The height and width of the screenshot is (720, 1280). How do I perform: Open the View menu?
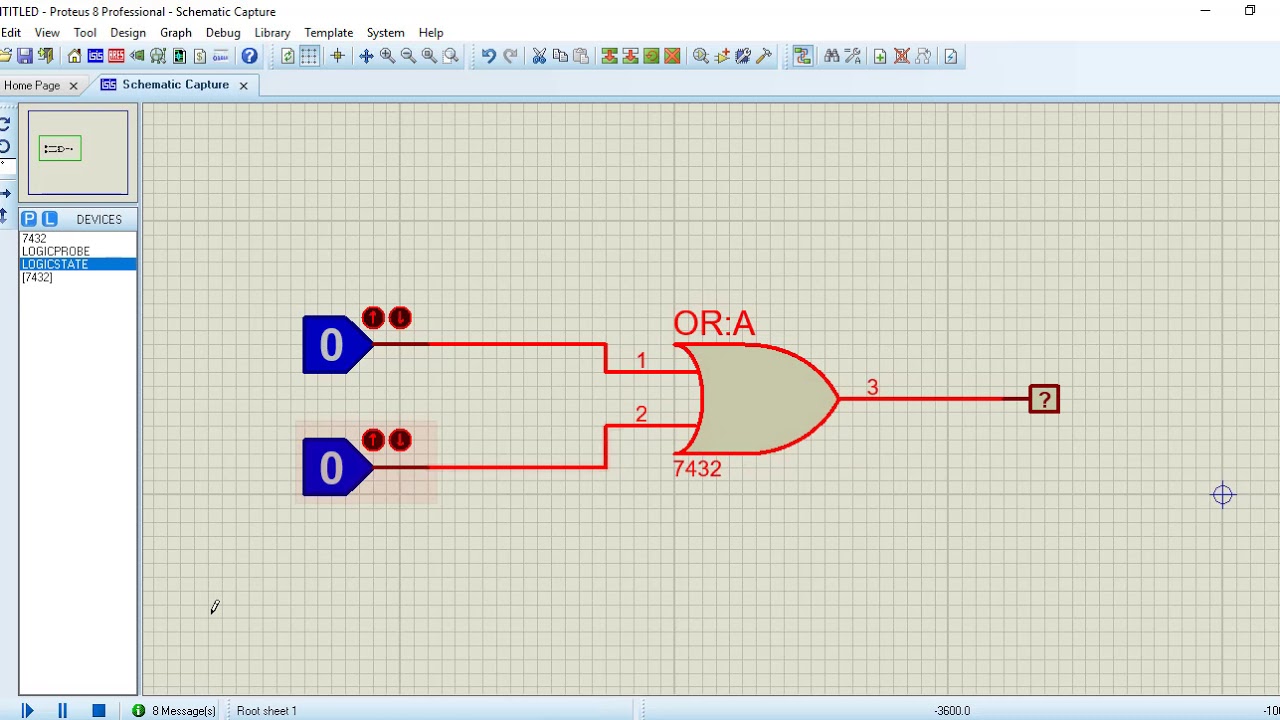[47, 33]
